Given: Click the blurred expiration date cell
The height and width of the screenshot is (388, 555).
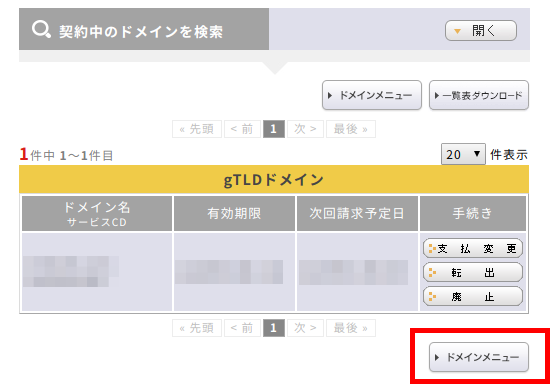Looking at the screenshot, I should (x=234, y=272).
